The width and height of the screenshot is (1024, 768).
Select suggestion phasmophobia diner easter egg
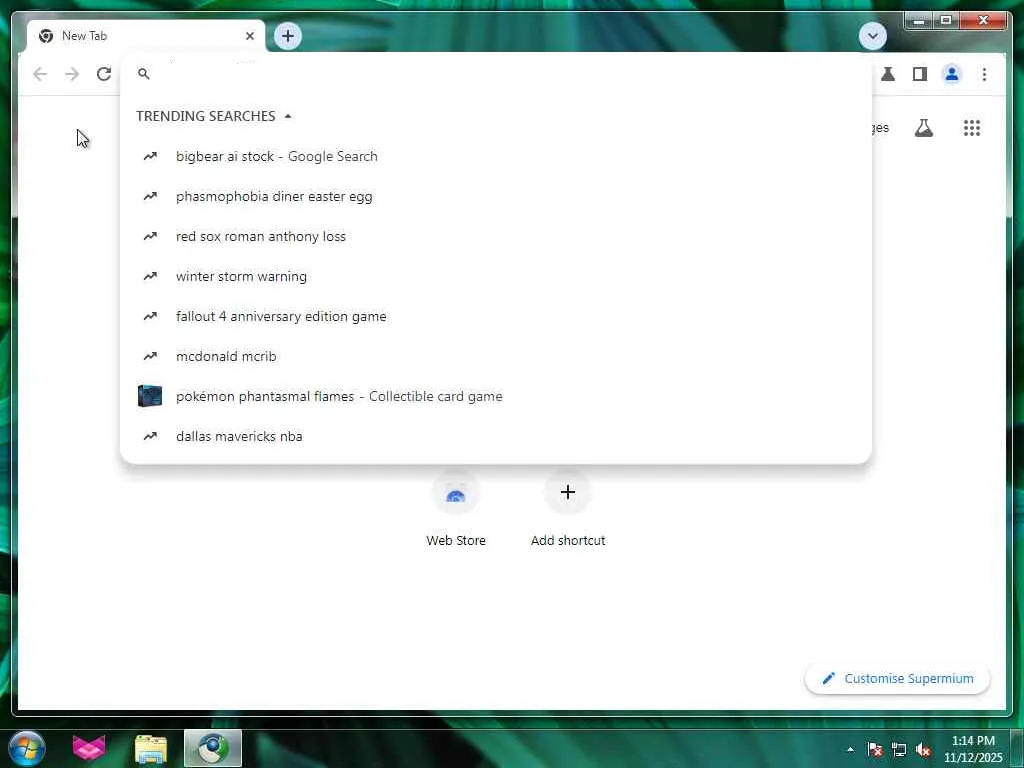(x=496, y=197)
